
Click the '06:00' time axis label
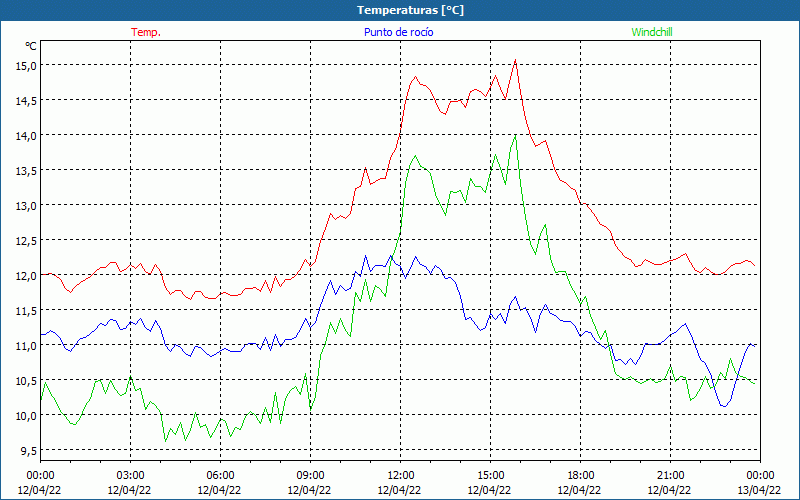(220, 476)
